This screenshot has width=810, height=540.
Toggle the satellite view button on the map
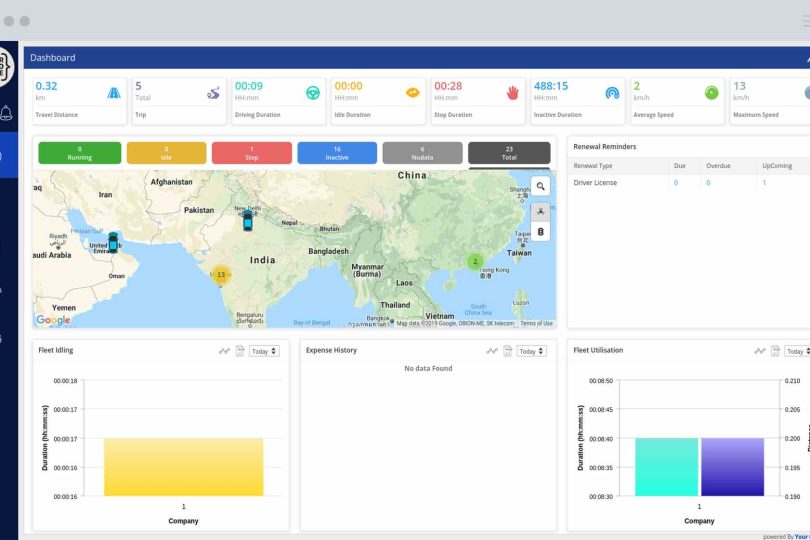pos(541,210)
